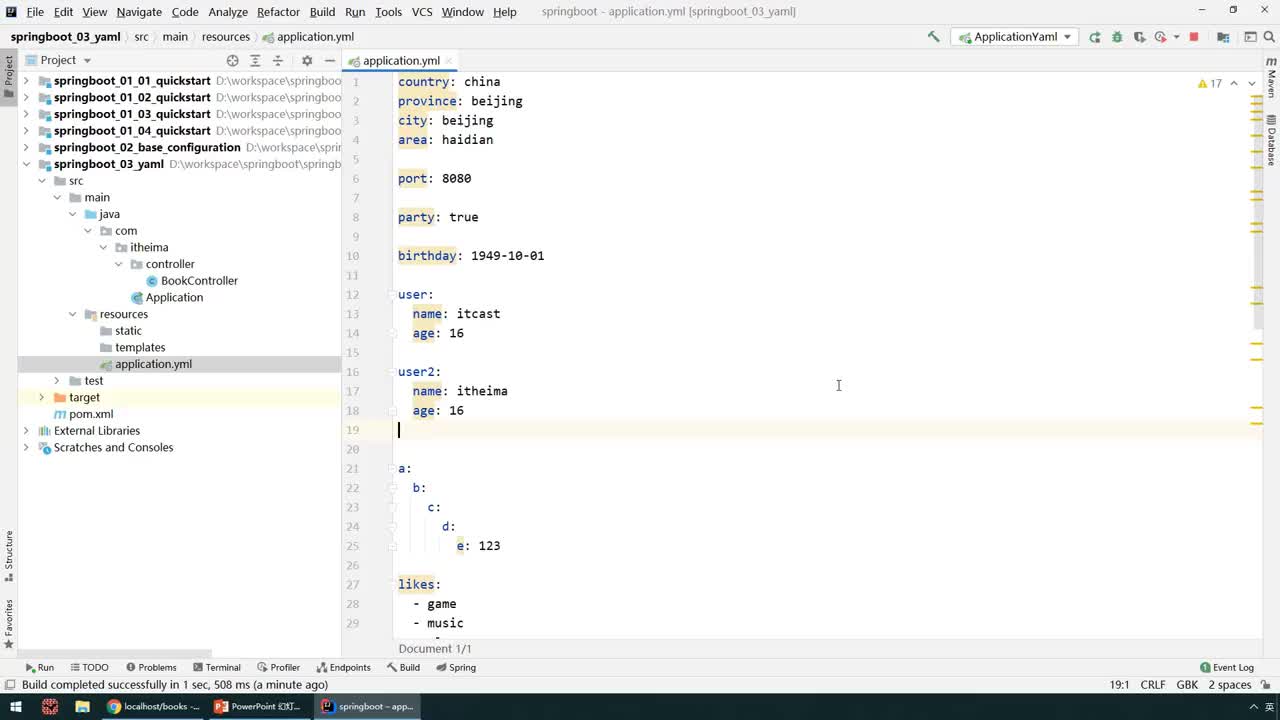The image size is (1280, 720).
Task: Select opened file with the locate icon
Action: coord(233,60)
